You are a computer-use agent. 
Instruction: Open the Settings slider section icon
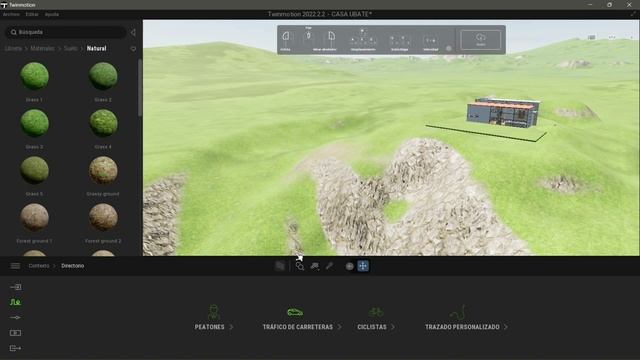point(15,318)
